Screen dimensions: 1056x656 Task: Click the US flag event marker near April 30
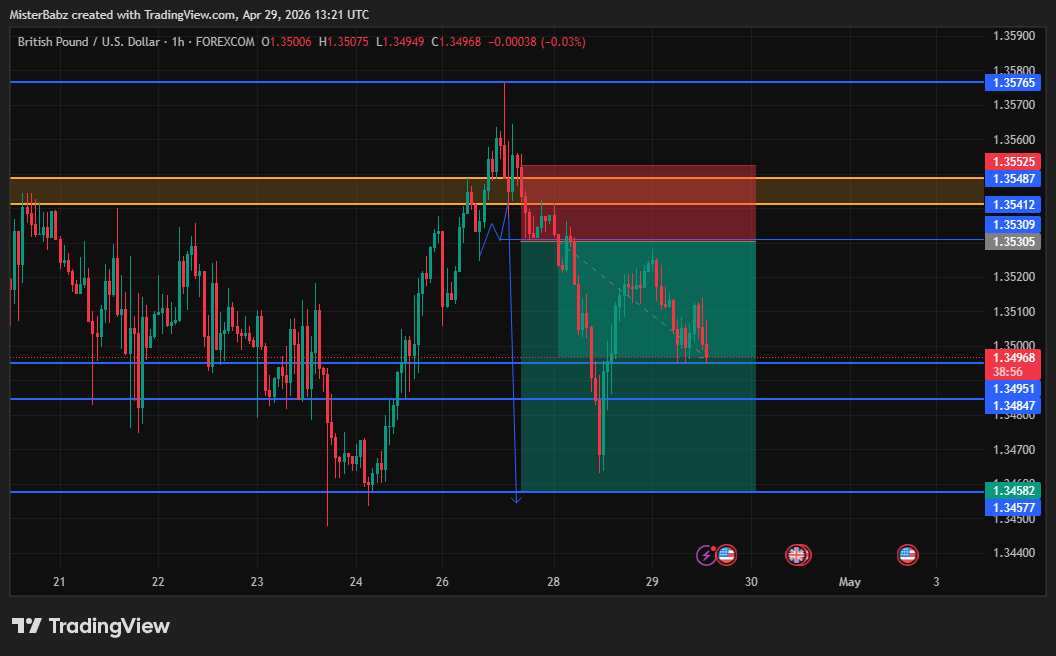(726, 555)
